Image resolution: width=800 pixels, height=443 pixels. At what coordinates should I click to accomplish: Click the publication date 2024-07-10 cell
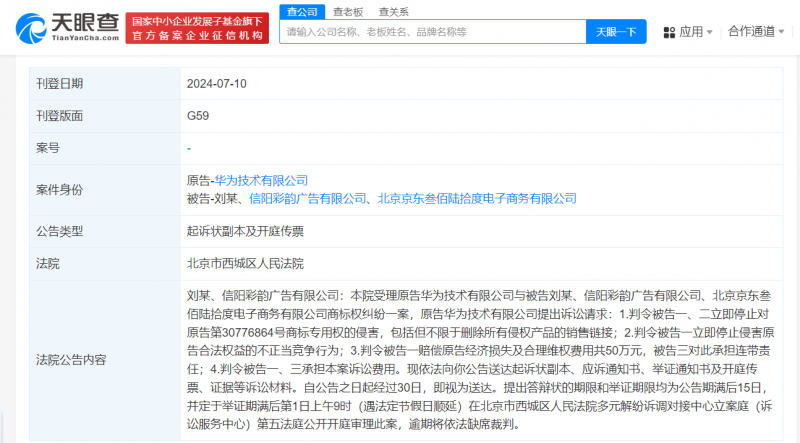tap(217, 84)
